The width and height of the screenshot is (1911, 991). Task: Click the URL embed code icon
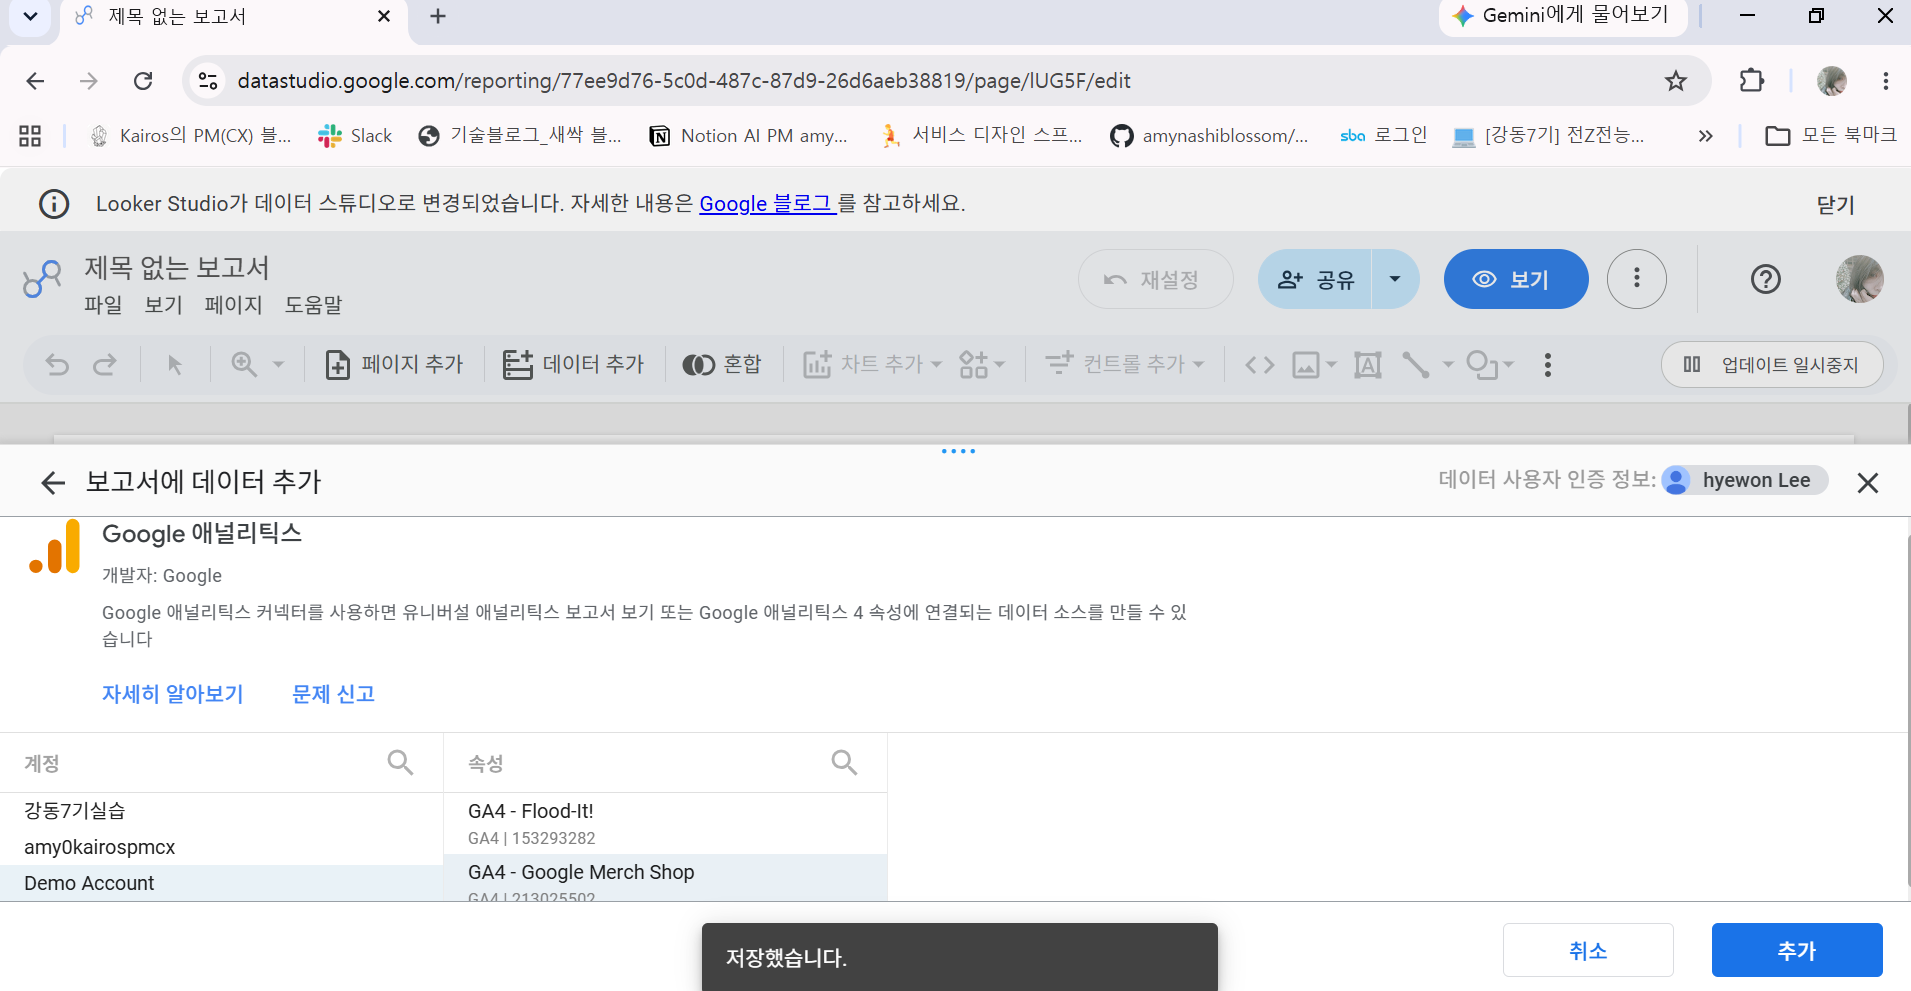[1260, 365]
